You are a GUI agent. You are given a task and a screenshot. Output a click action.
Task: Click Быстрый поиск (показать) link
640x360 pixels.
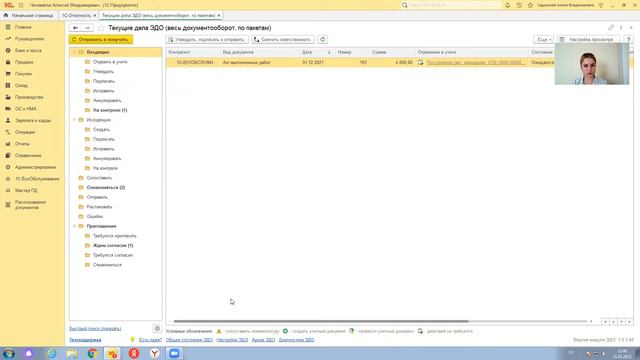[x=95, y=329]
